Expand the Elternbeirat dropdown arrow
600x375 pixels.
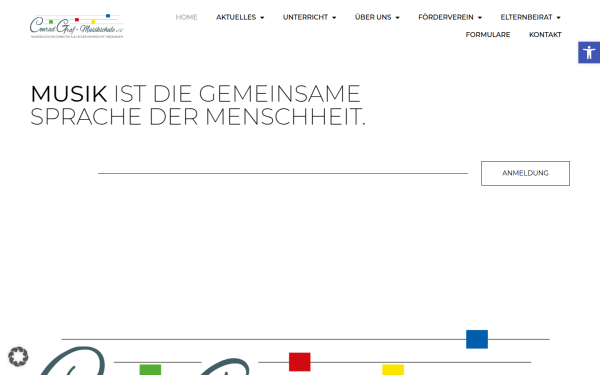pos(558,18)
